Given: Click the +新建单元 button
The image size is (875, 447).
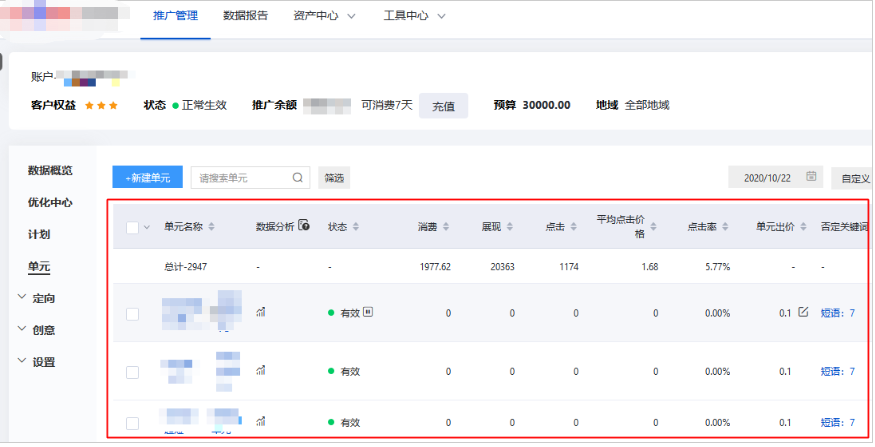Looking at the screenshot, I should tap(147, 177).
